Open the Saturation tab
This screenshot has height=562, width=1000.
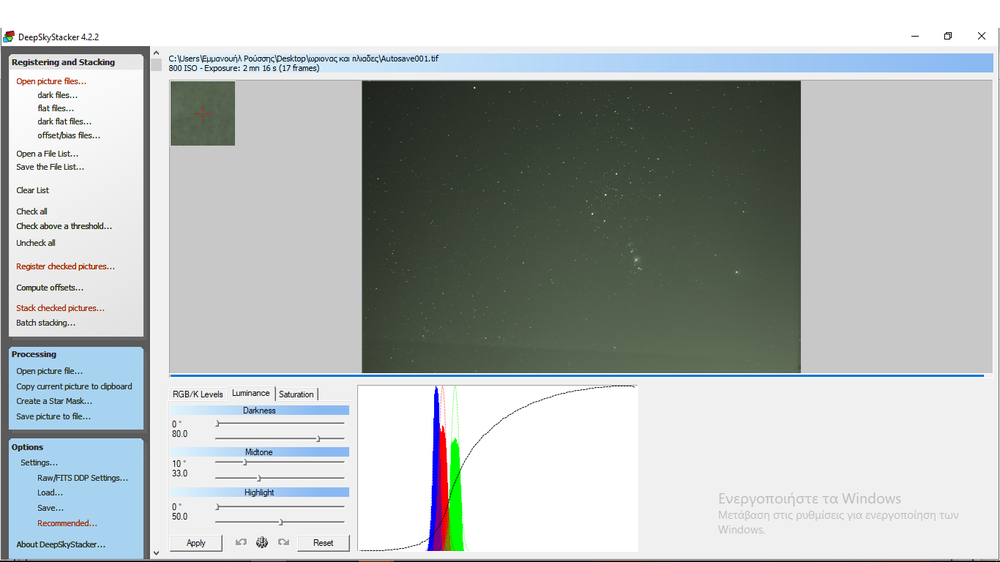[296, 394]
